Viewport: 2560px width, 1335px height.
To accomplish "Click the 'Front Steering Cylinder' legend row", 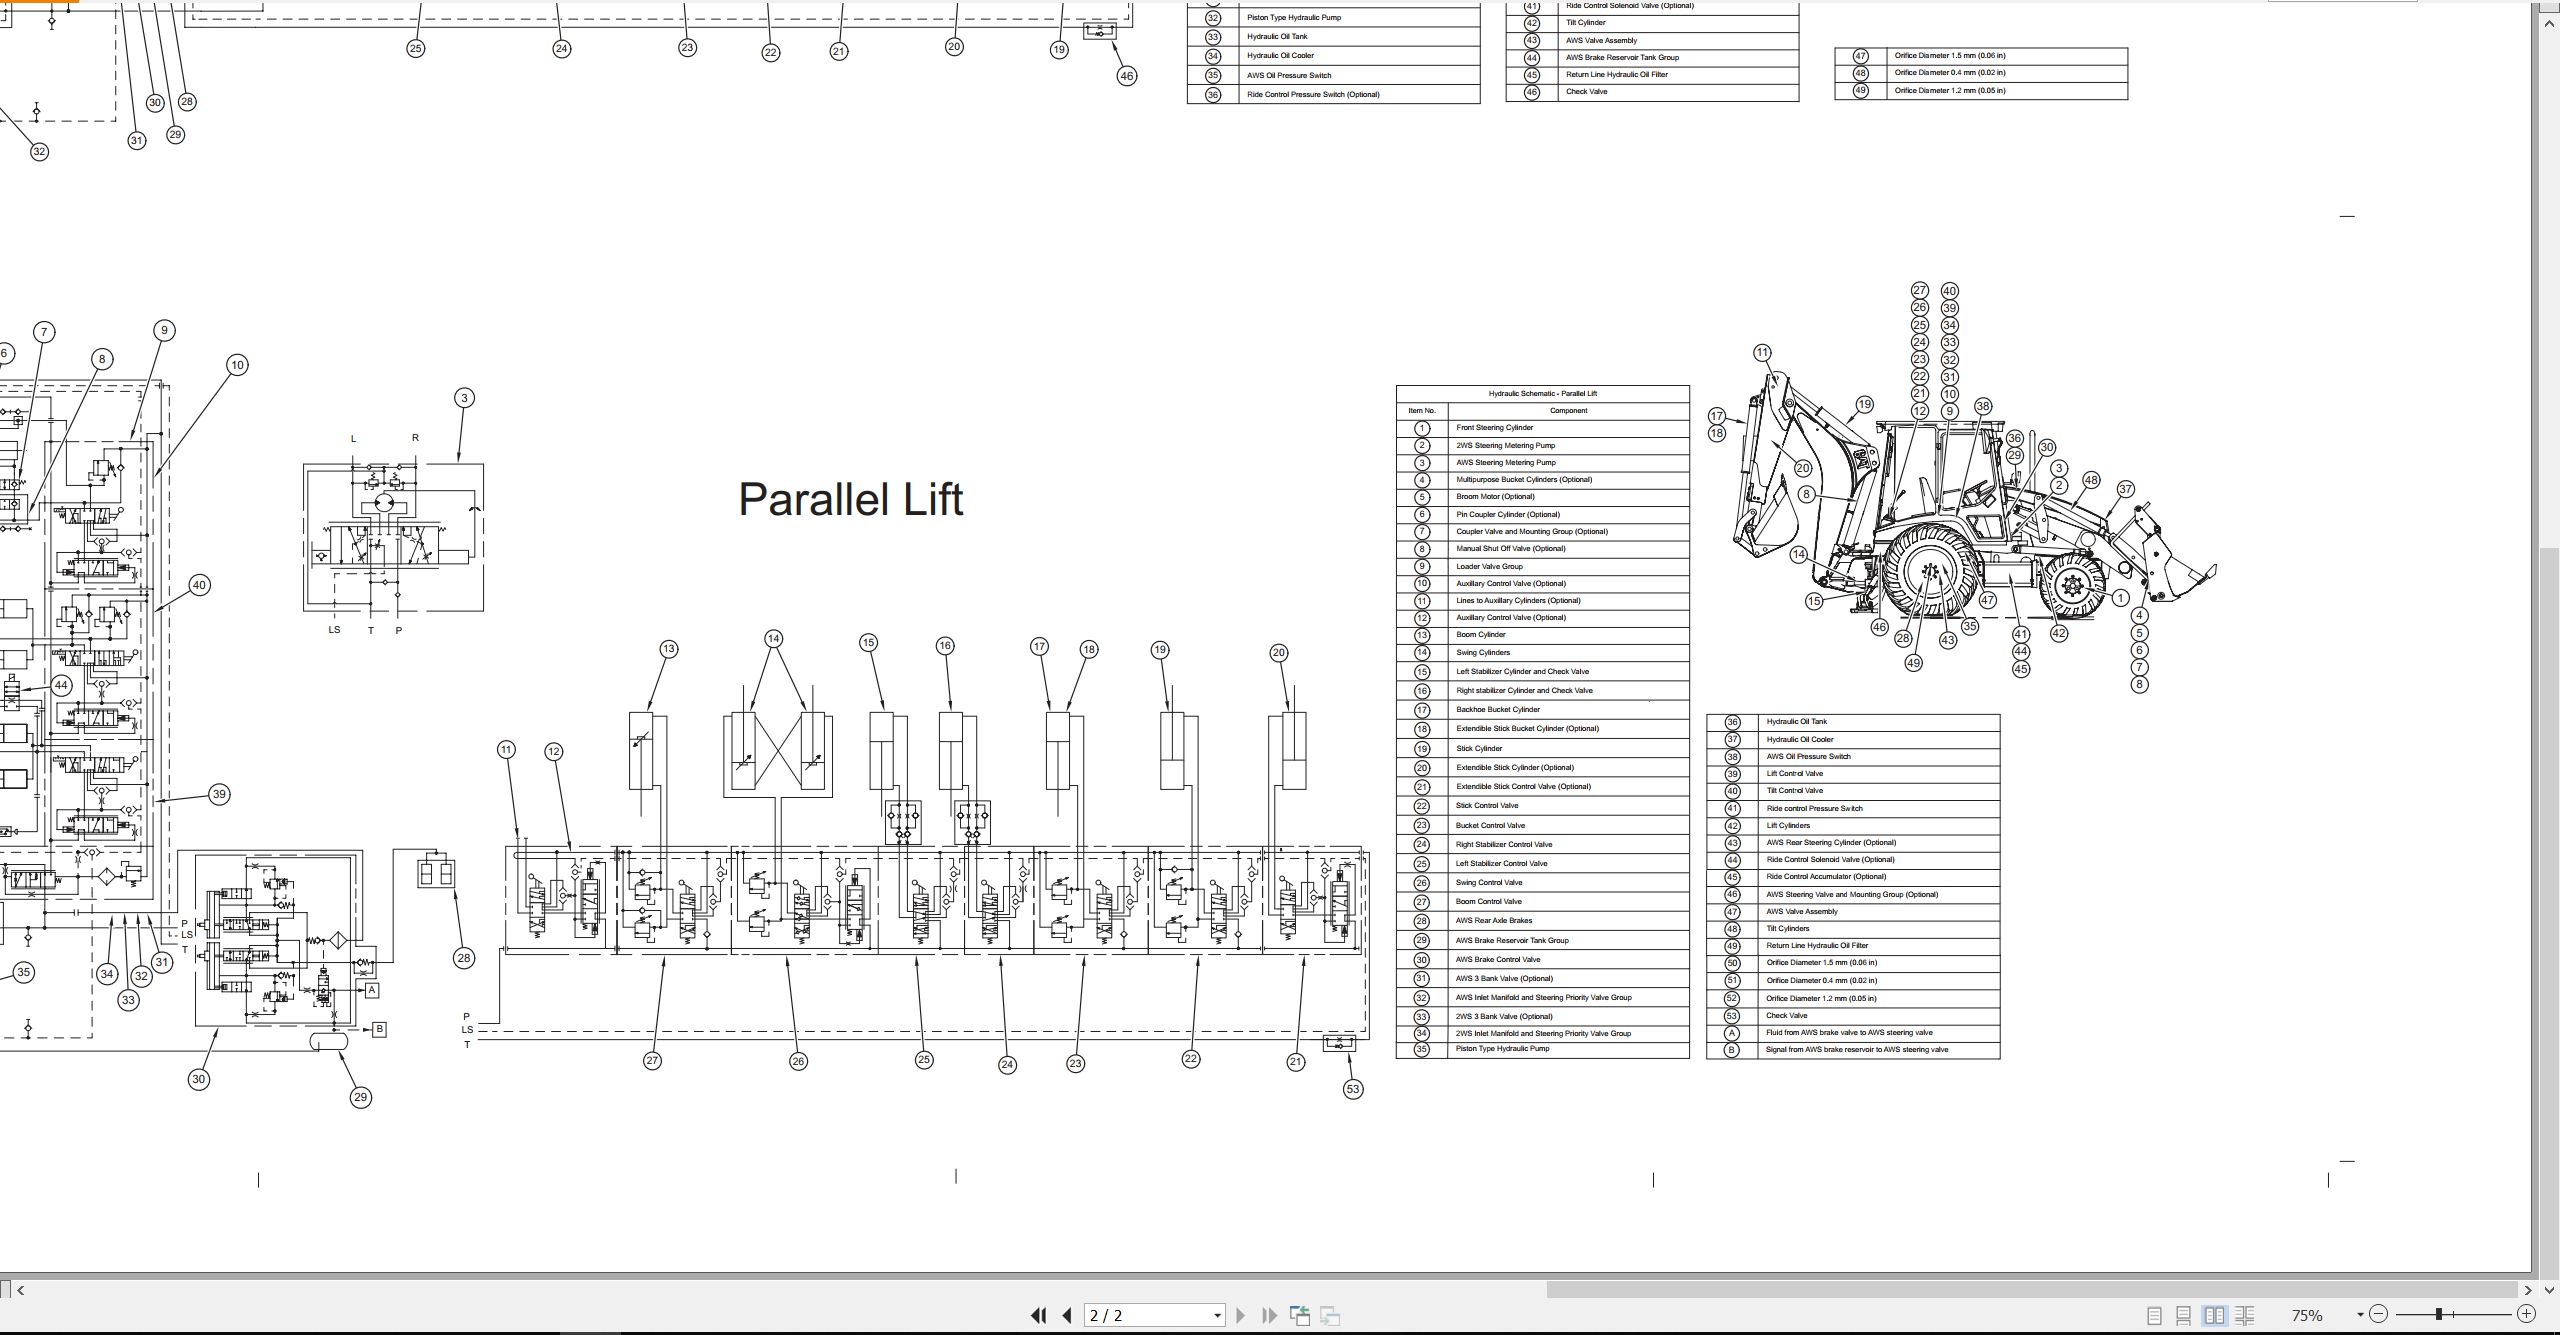I will (1542, 428).
